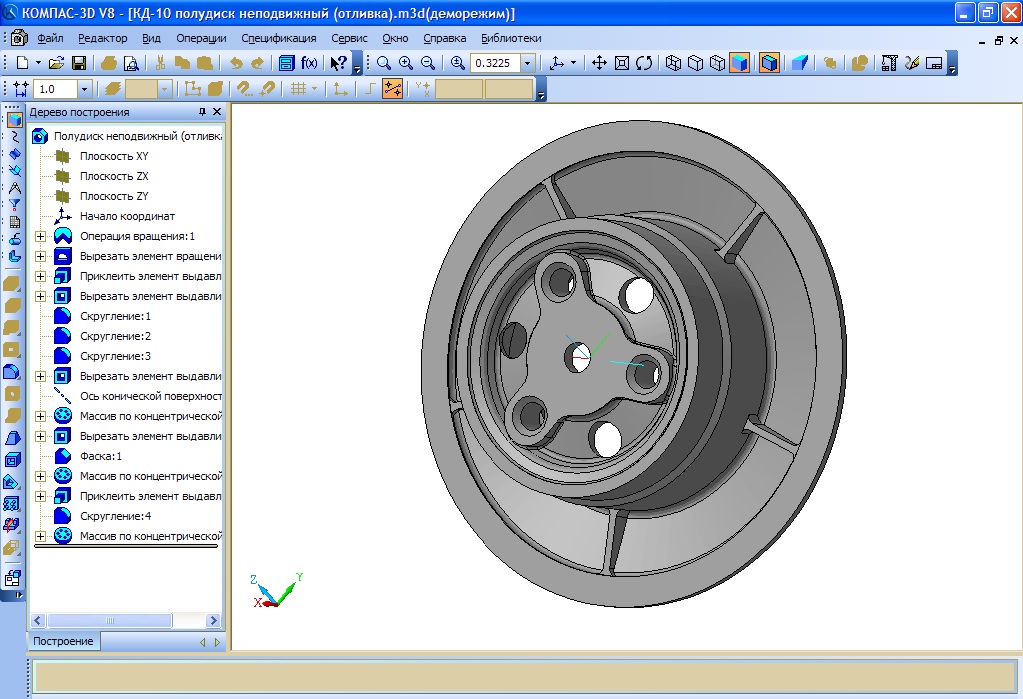
Task: Select the Filters funnel icon in left sidebar
Action: point(14,204)
